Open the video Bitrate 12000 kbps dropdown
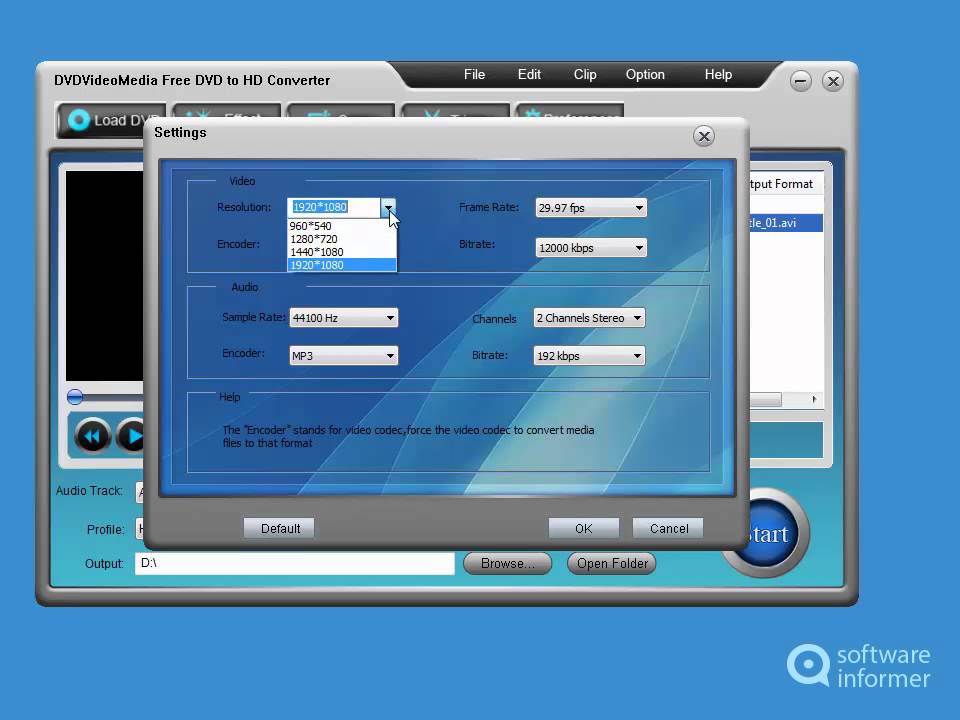Screen dimensions: 960x720 591,248
